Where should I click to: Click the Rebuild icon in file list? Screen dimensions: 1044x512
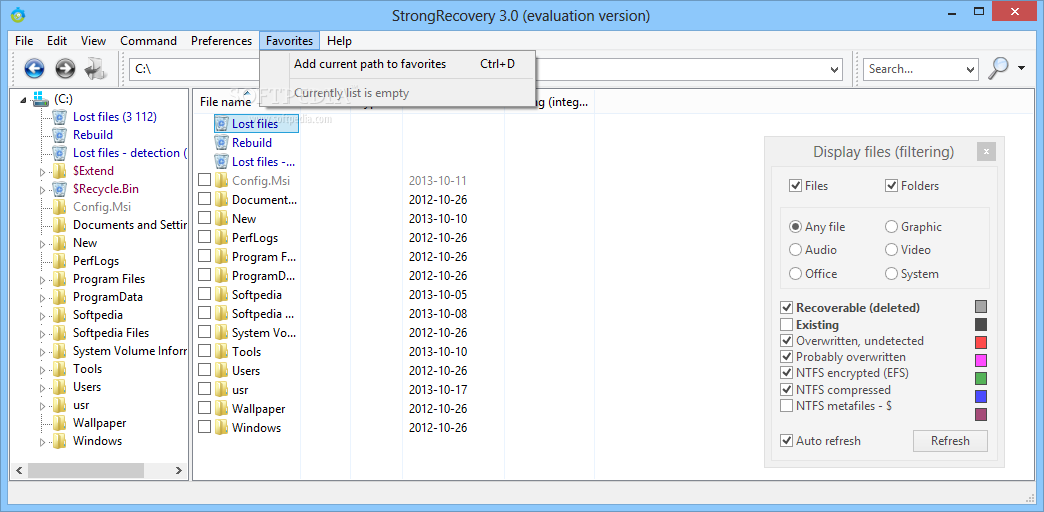(x=222, y=142)
